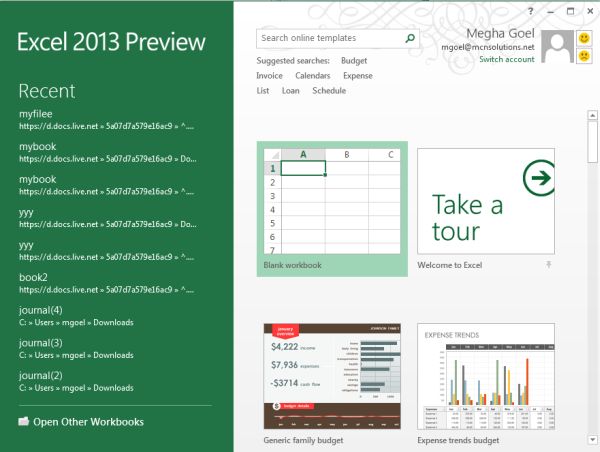Select the Blank workbook template
This screenshot has height=452, width=600.
332,209
